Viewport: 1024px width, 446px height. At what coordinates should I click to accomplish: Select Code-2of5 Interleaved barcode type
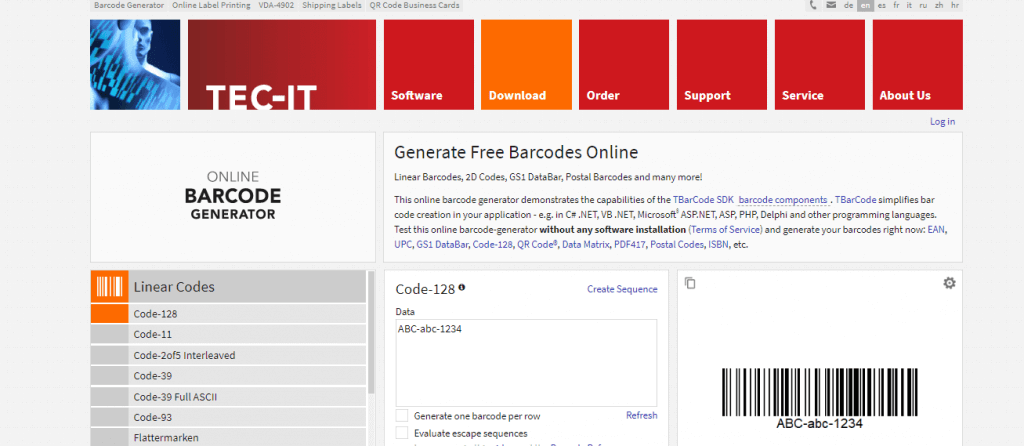[229, 355]
